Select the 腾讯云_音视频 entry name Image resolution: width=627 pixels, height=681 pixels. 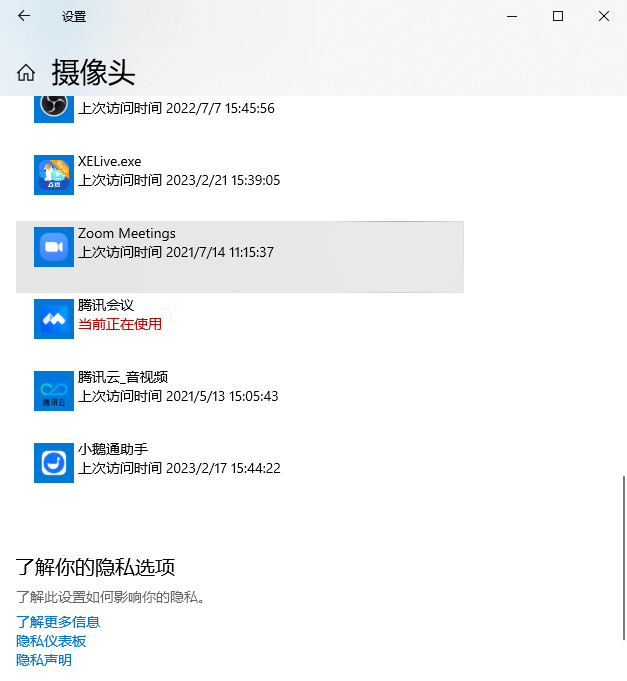[123, 377]
